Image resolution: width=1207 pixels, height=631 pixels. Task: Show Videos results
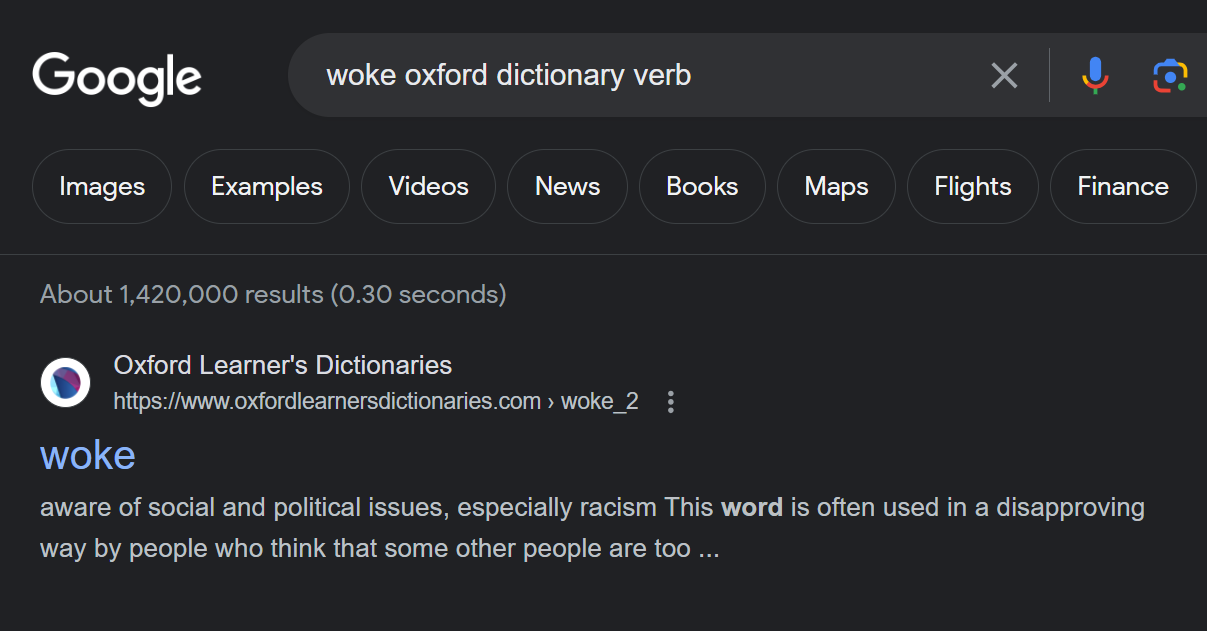428,187
